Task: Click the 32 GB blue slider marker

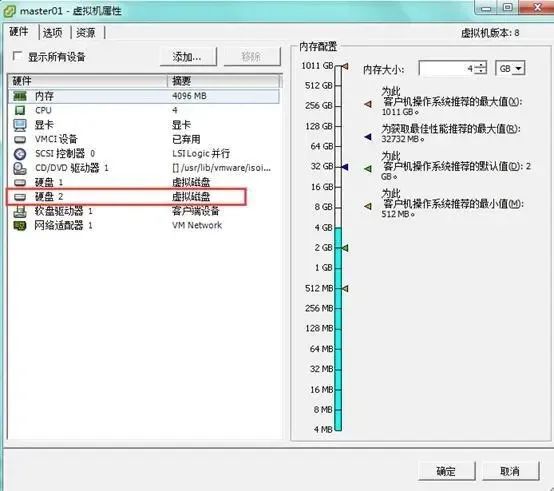Action: (345, 166)
